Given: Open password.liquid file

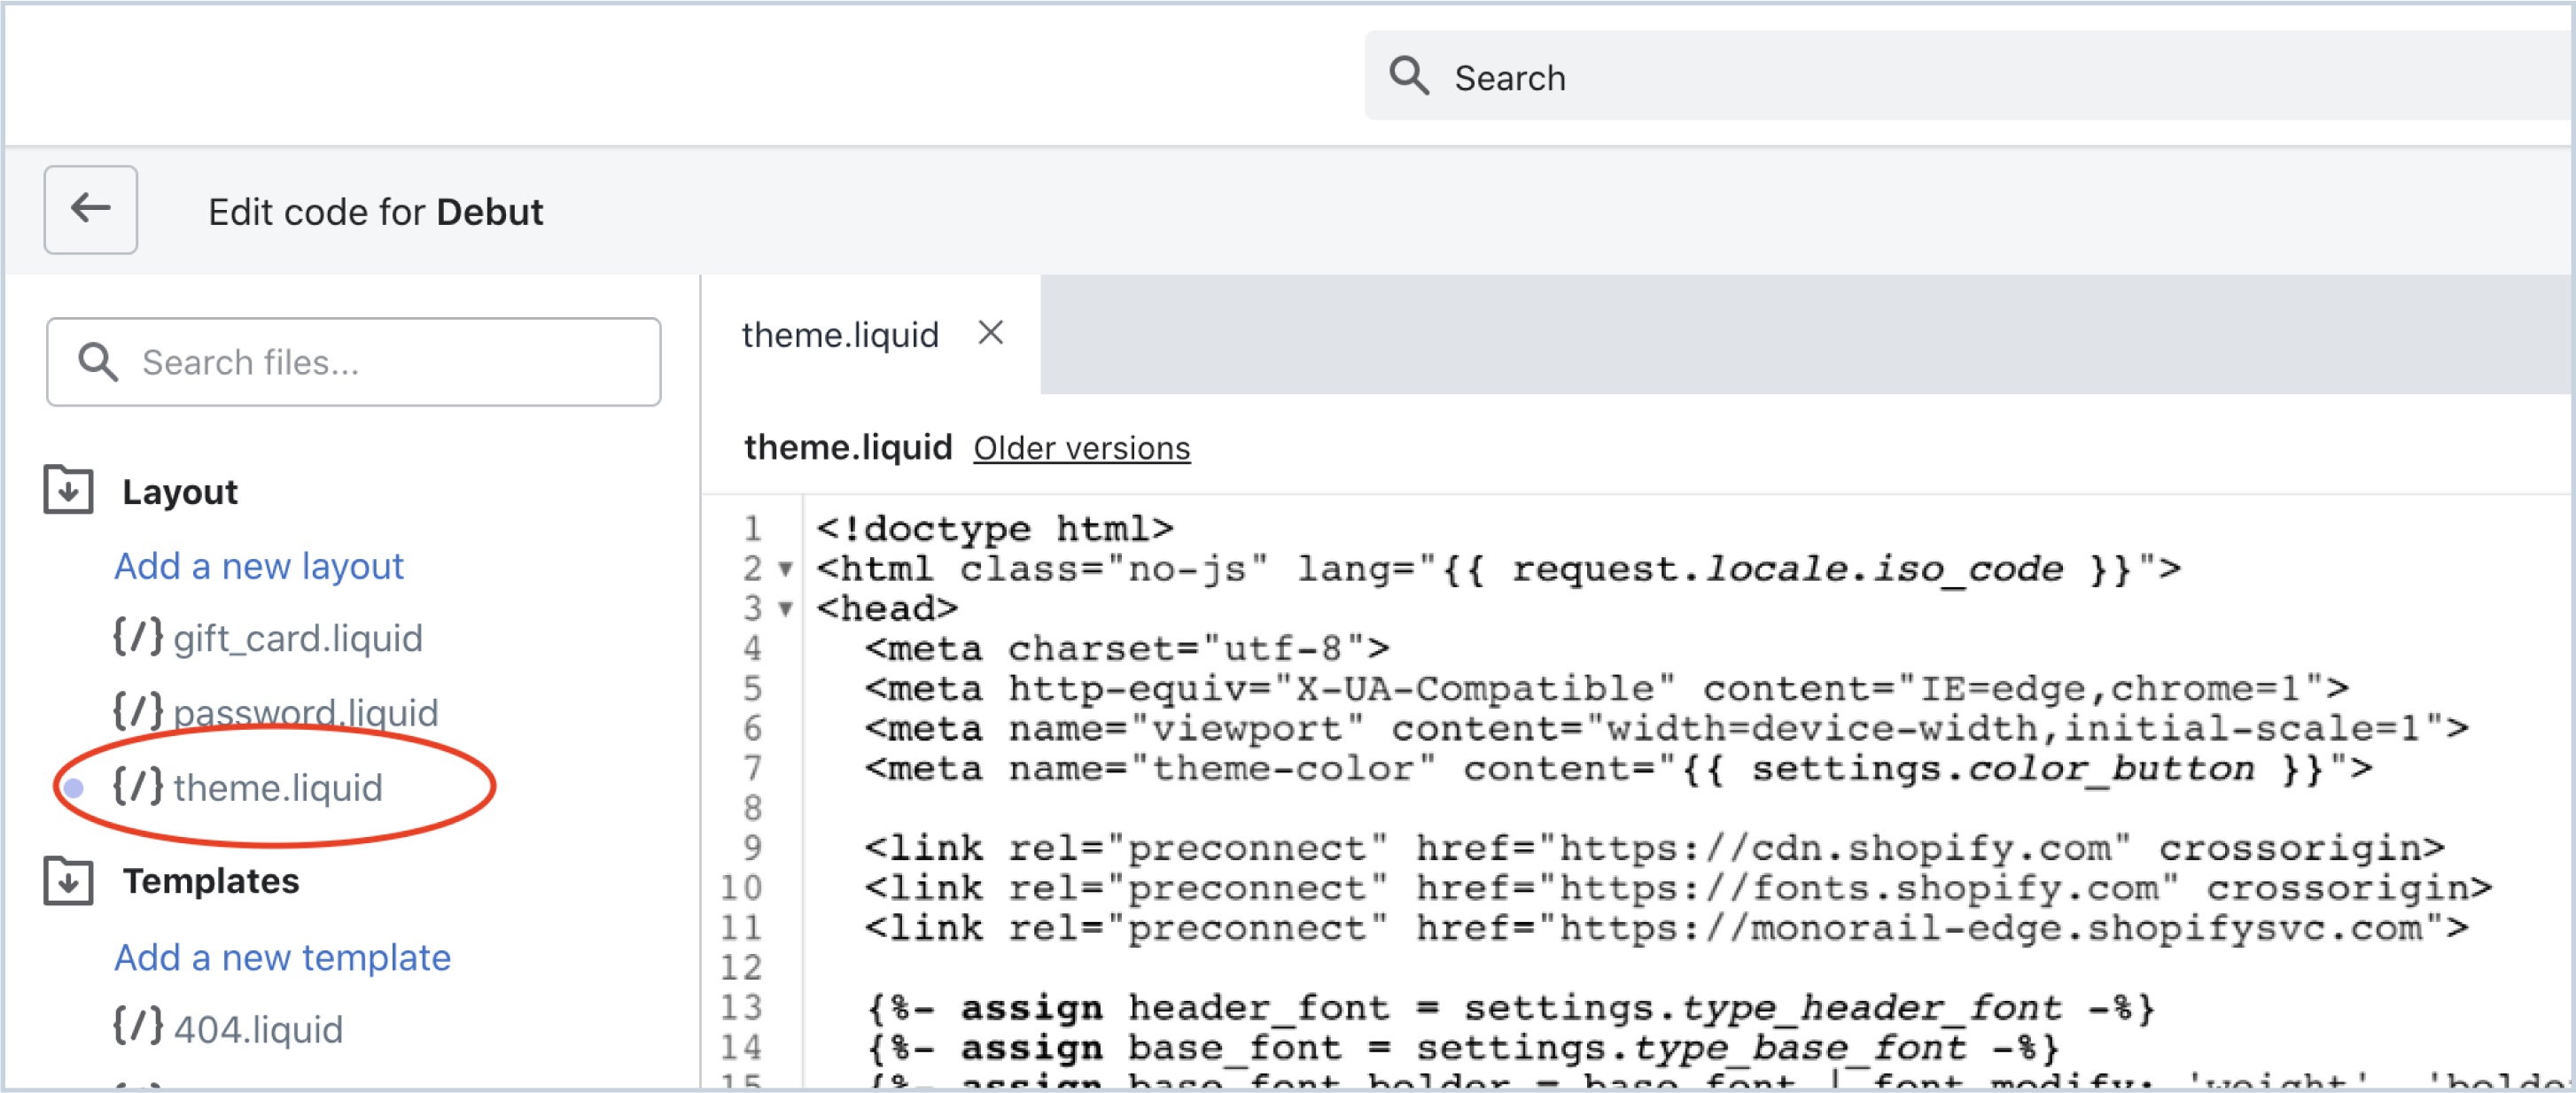Looking at the screenshot, I should point(306,712).
